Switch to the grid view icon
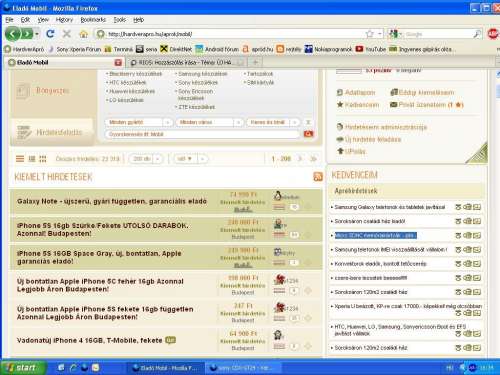This screenshot has height=375, width=500. pos(43,159)
